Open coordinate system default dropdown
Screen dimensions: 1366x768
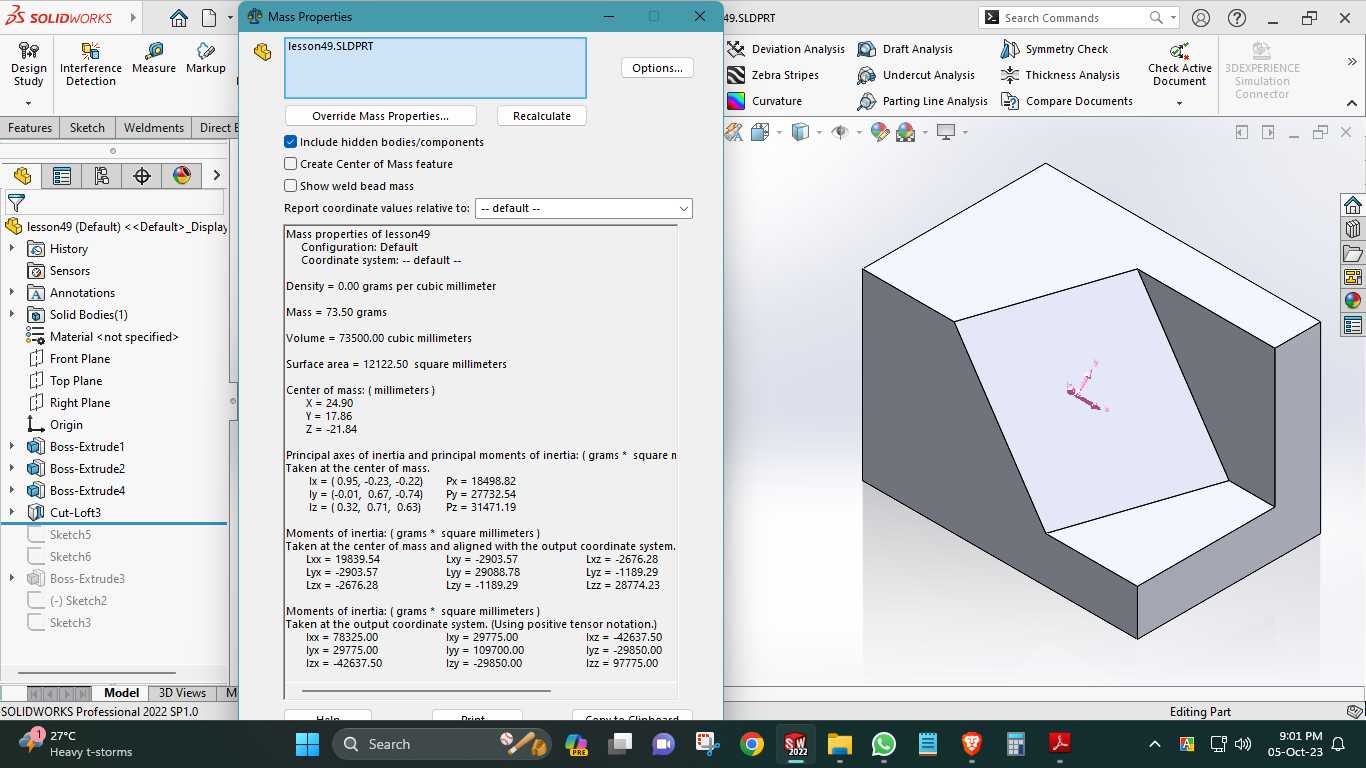(584, 208)
